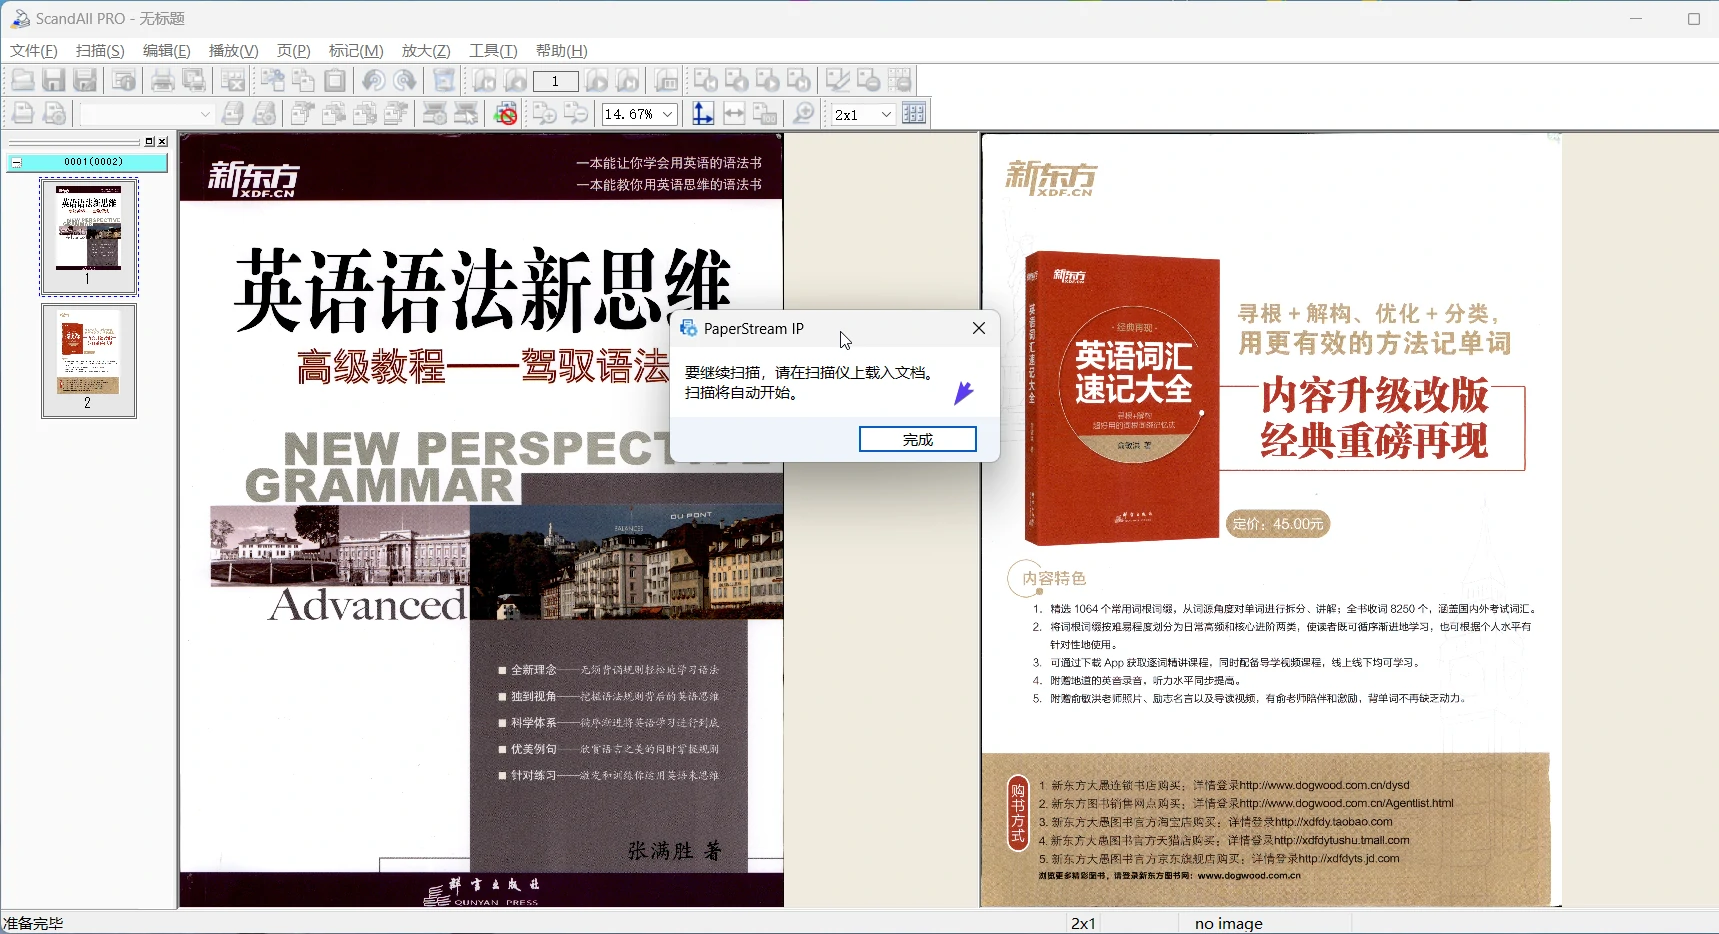Click the trash bin toolbar icon

click(444, 81)
